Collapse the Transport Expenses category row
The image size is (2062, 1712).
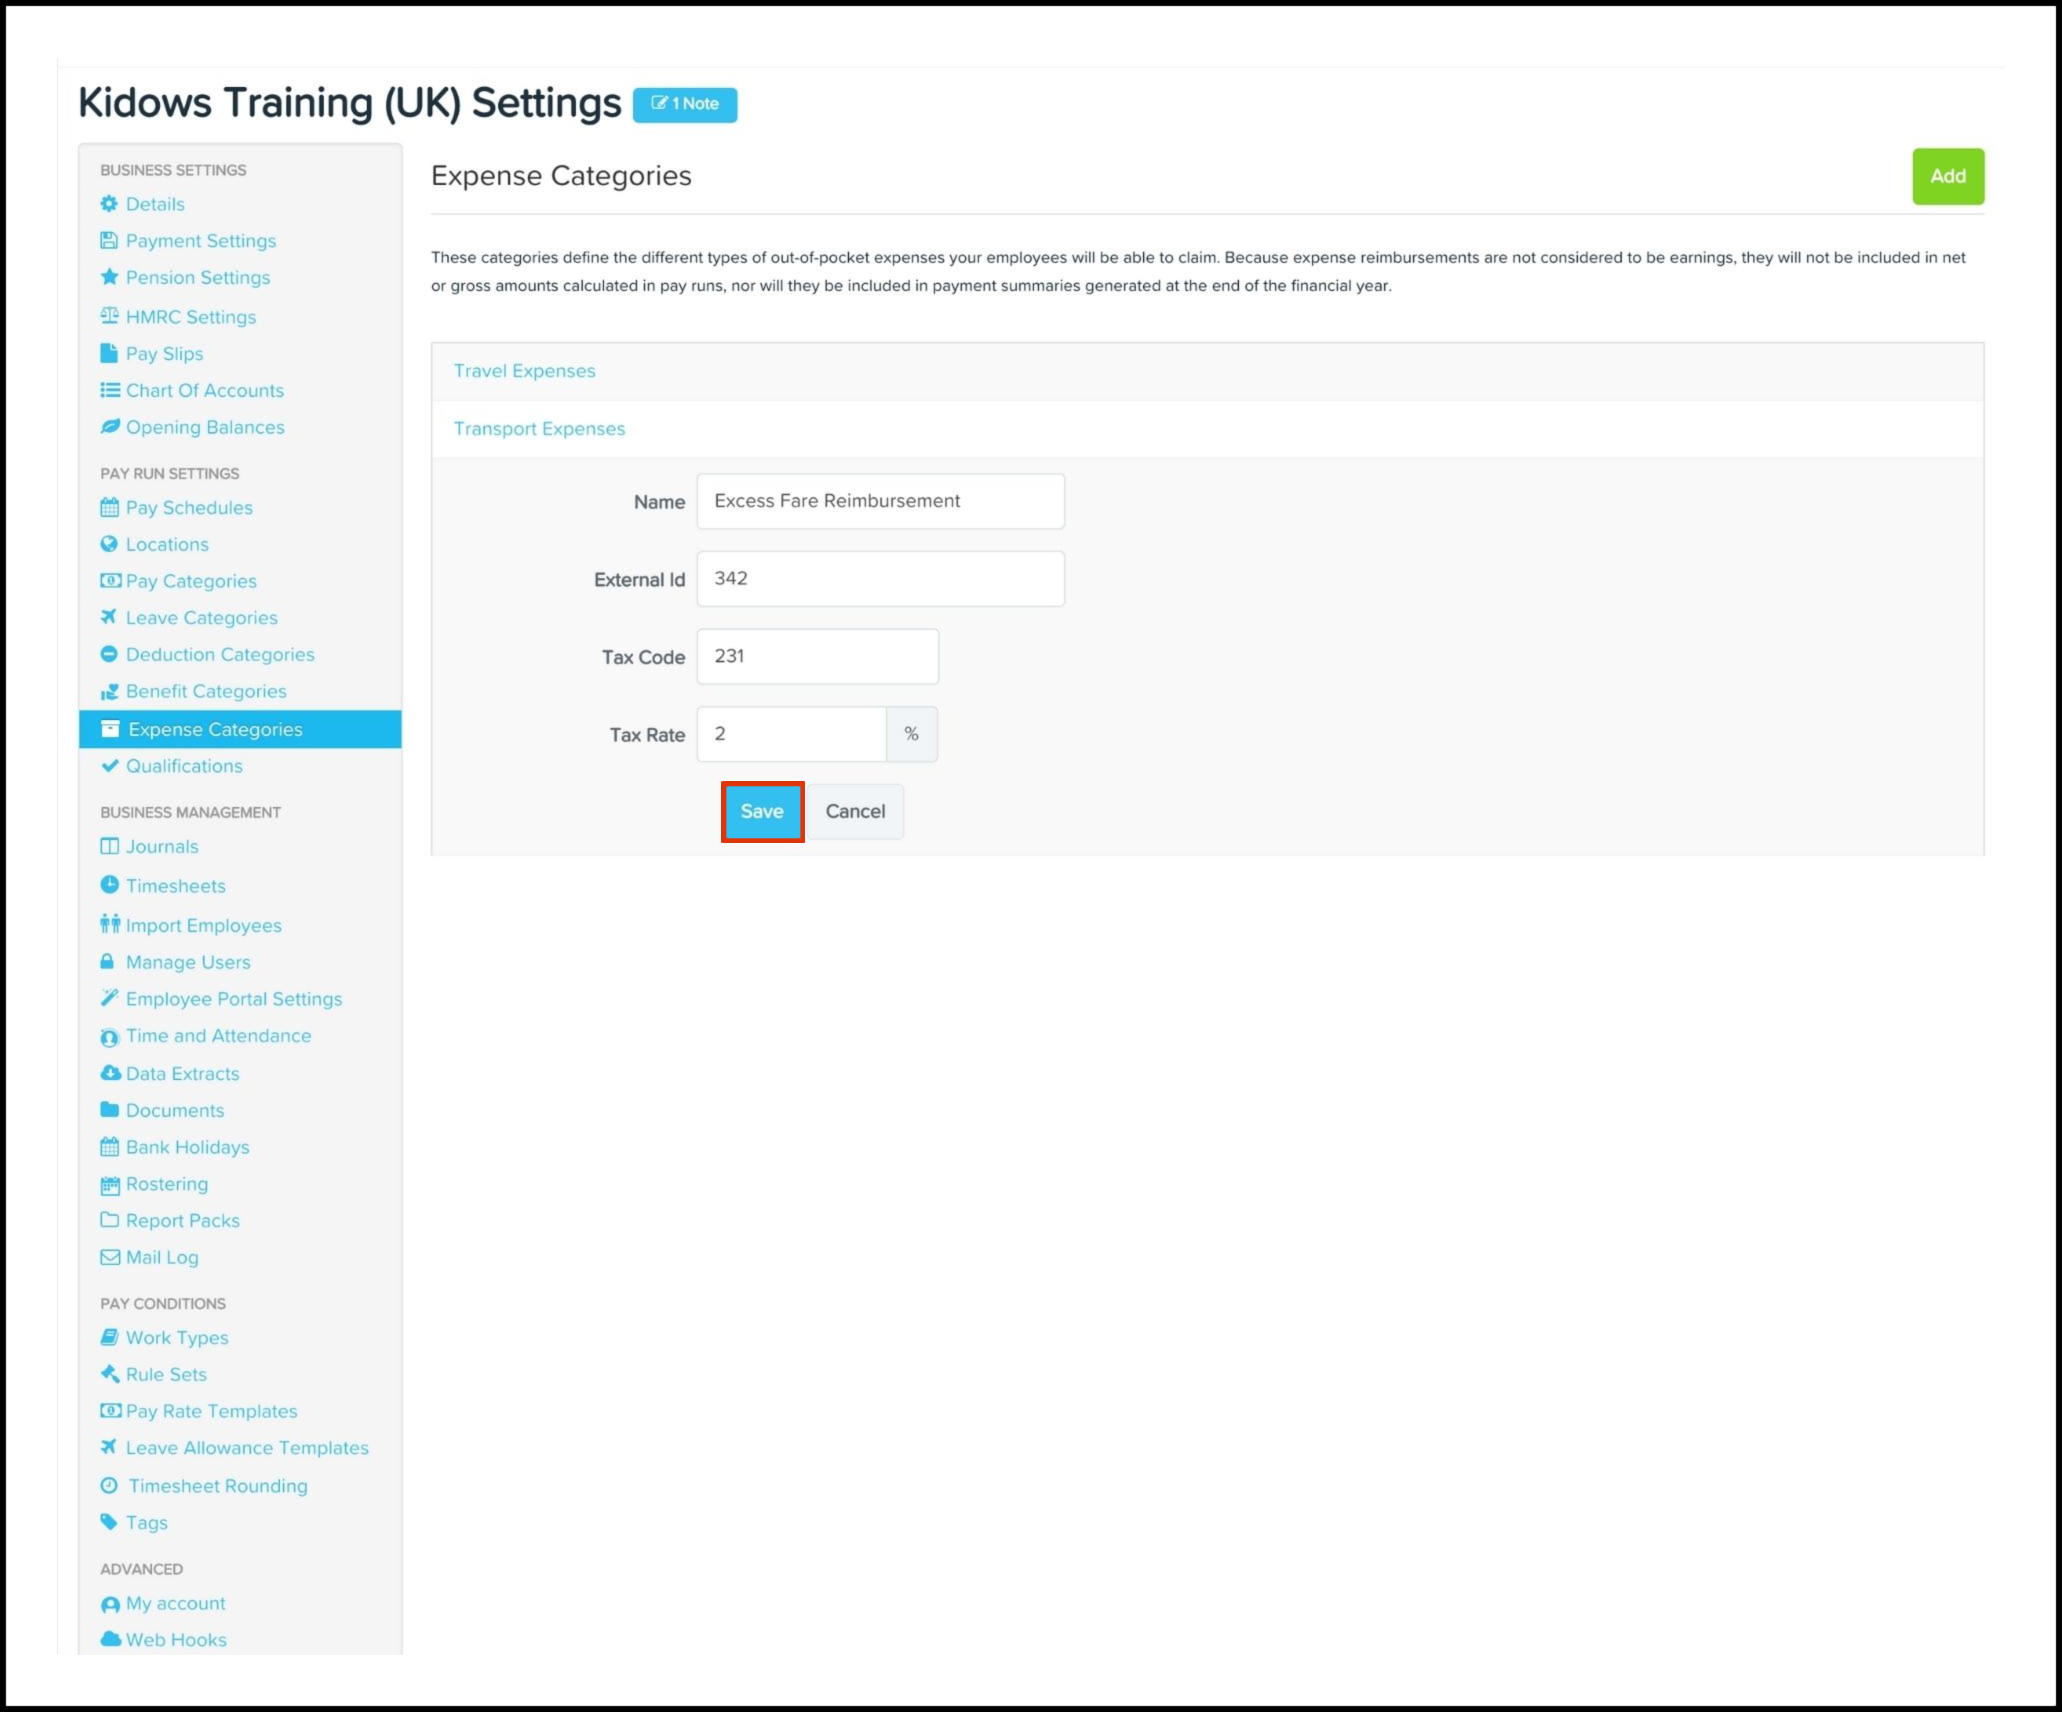tap(539, 429)
